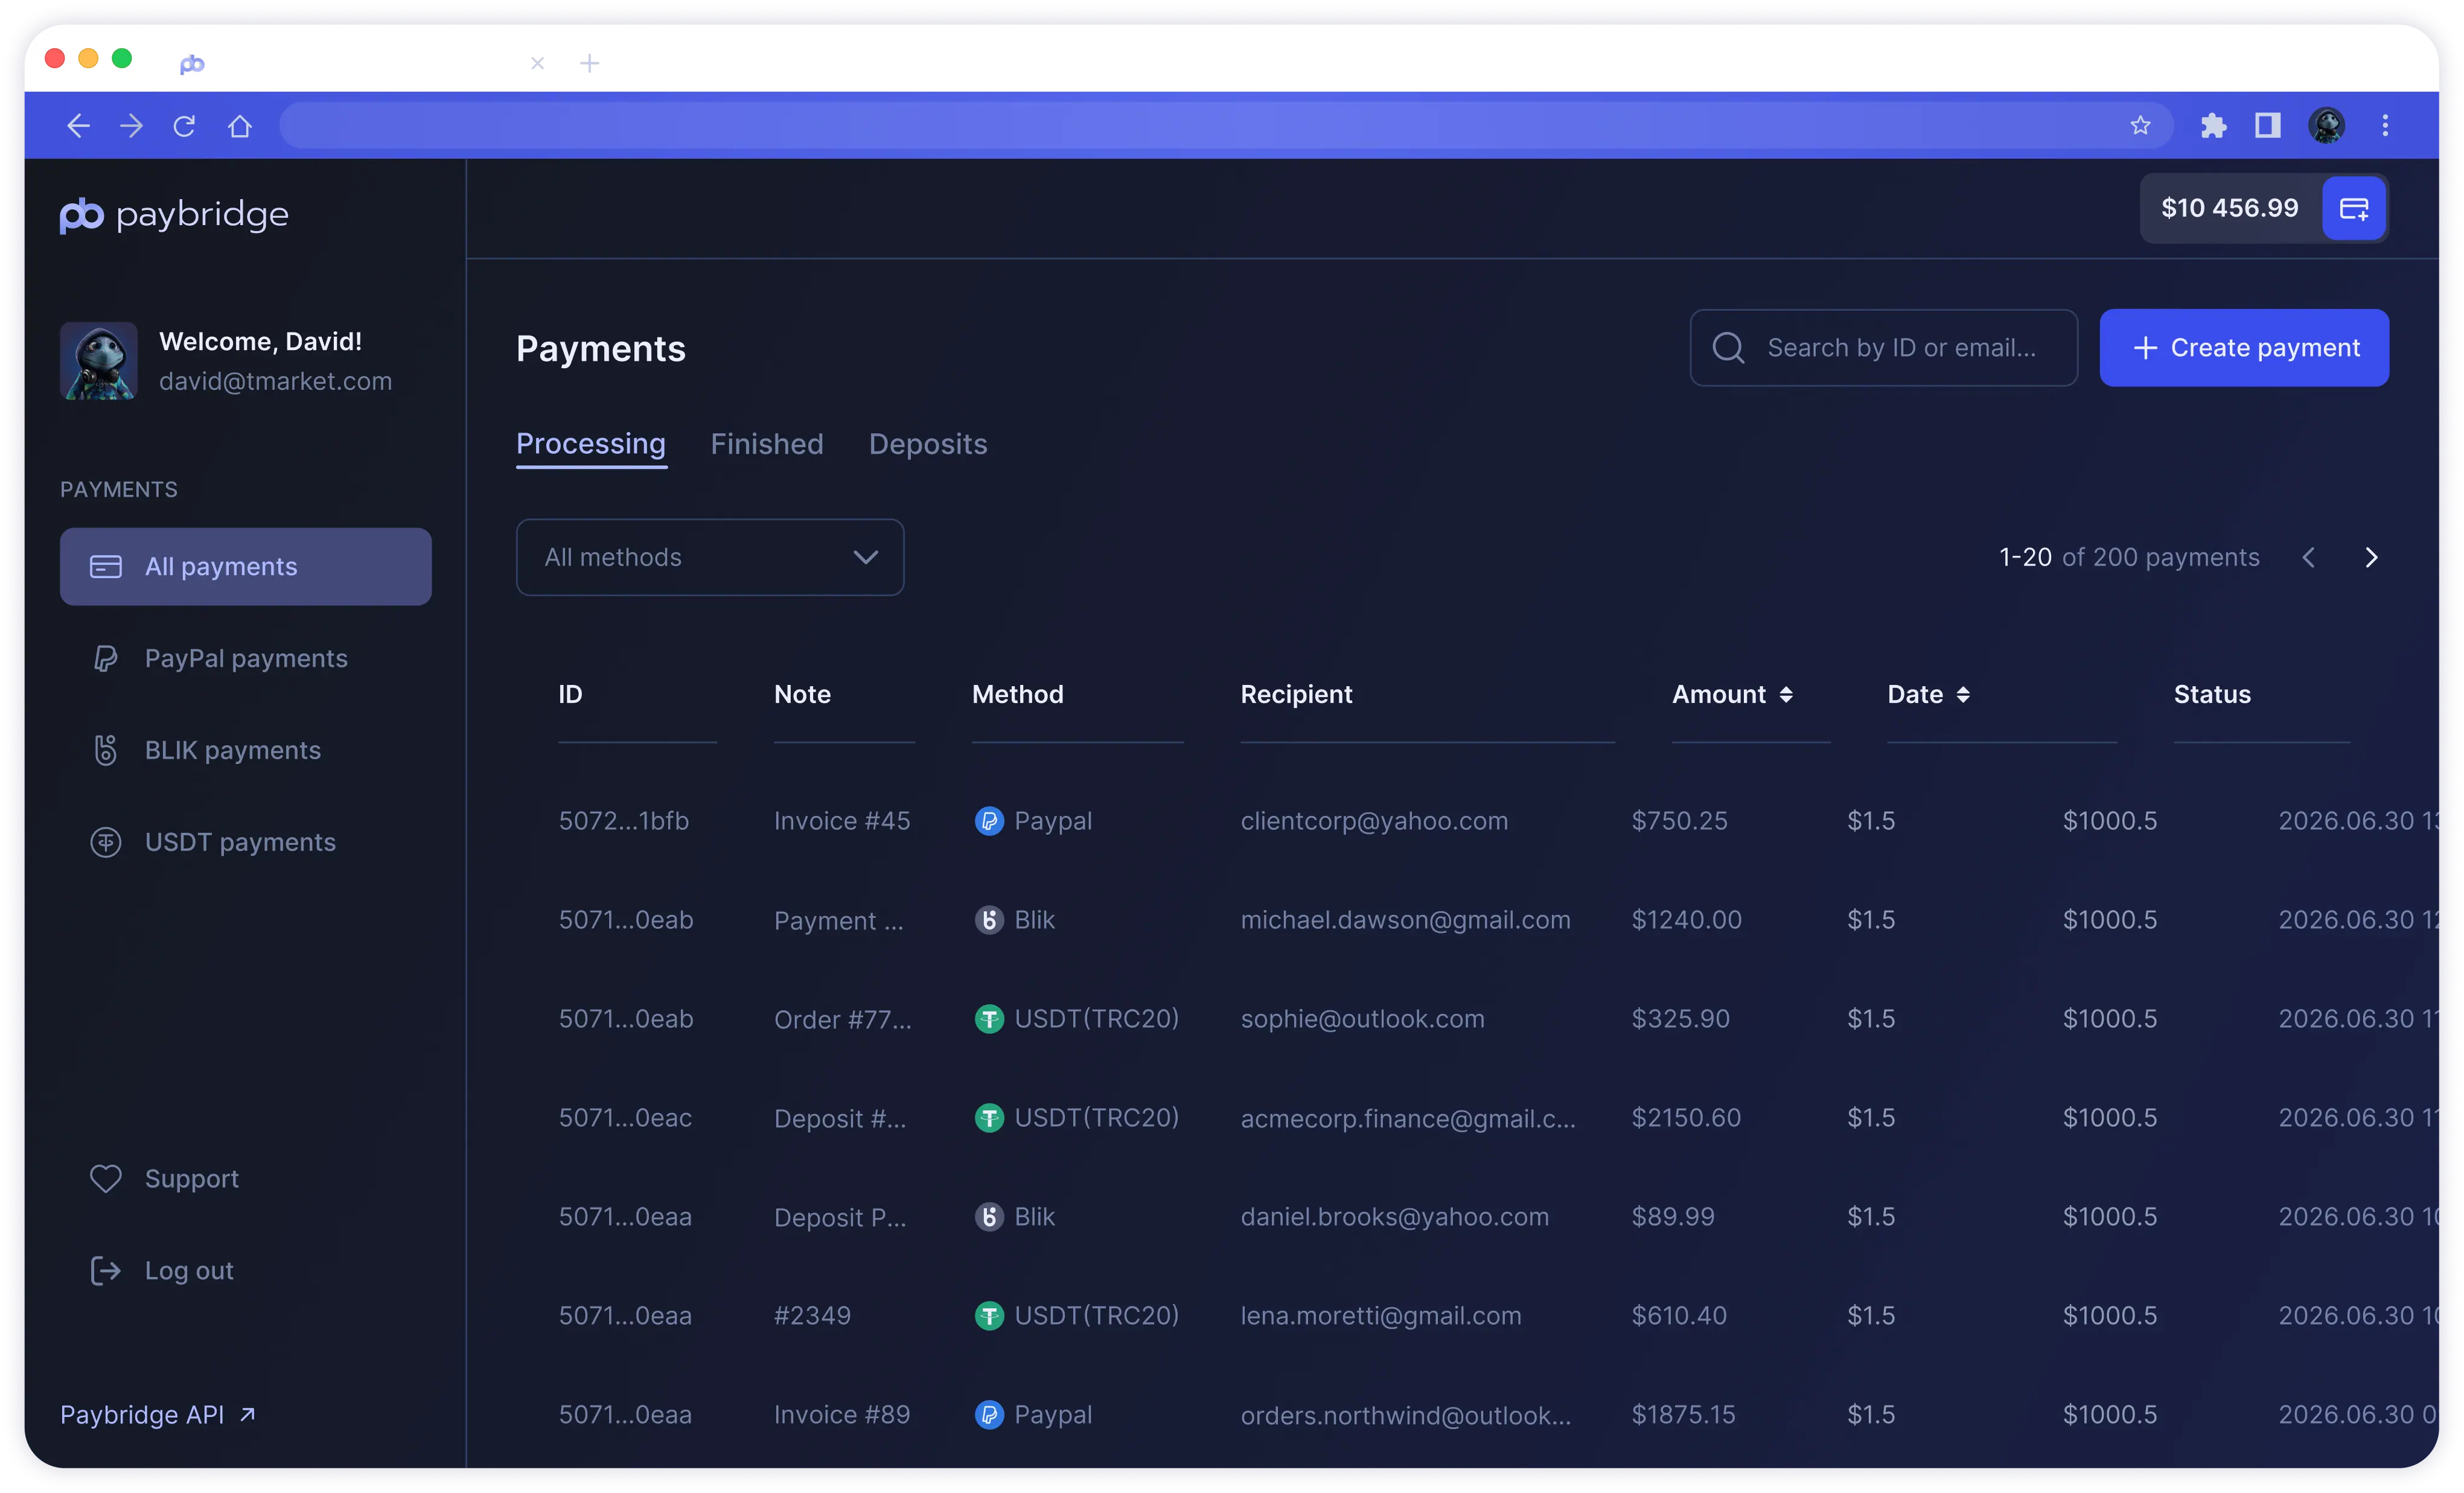2464x1493 pixels.
Task: Click Log out in the sidebar
Action: (x=162, y=1271)
